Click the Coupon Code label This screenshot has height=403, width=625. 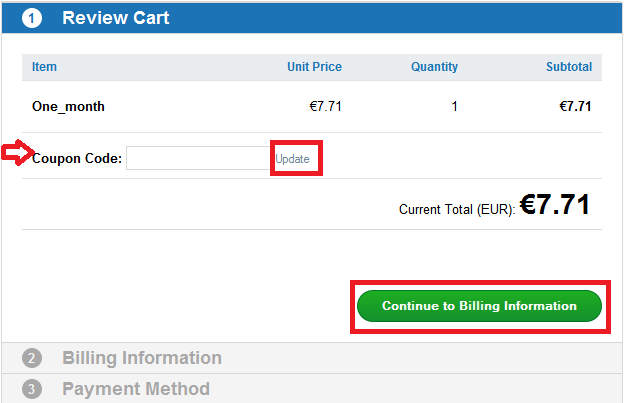click(x=77, y=158)
